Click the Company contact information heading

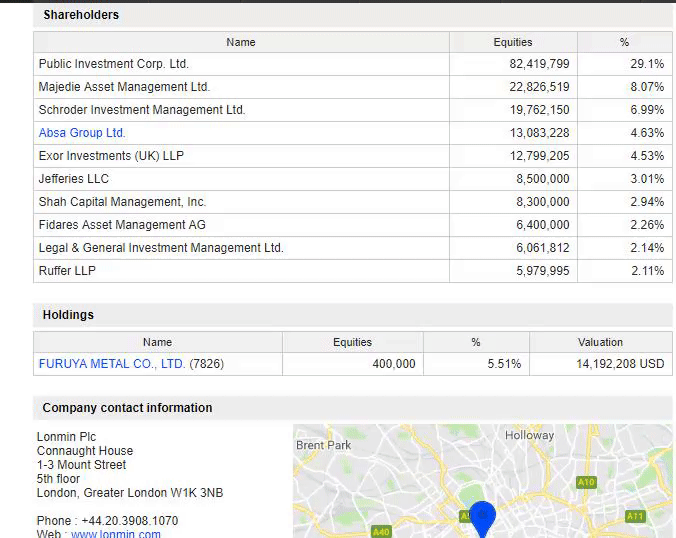click(127, 408)
